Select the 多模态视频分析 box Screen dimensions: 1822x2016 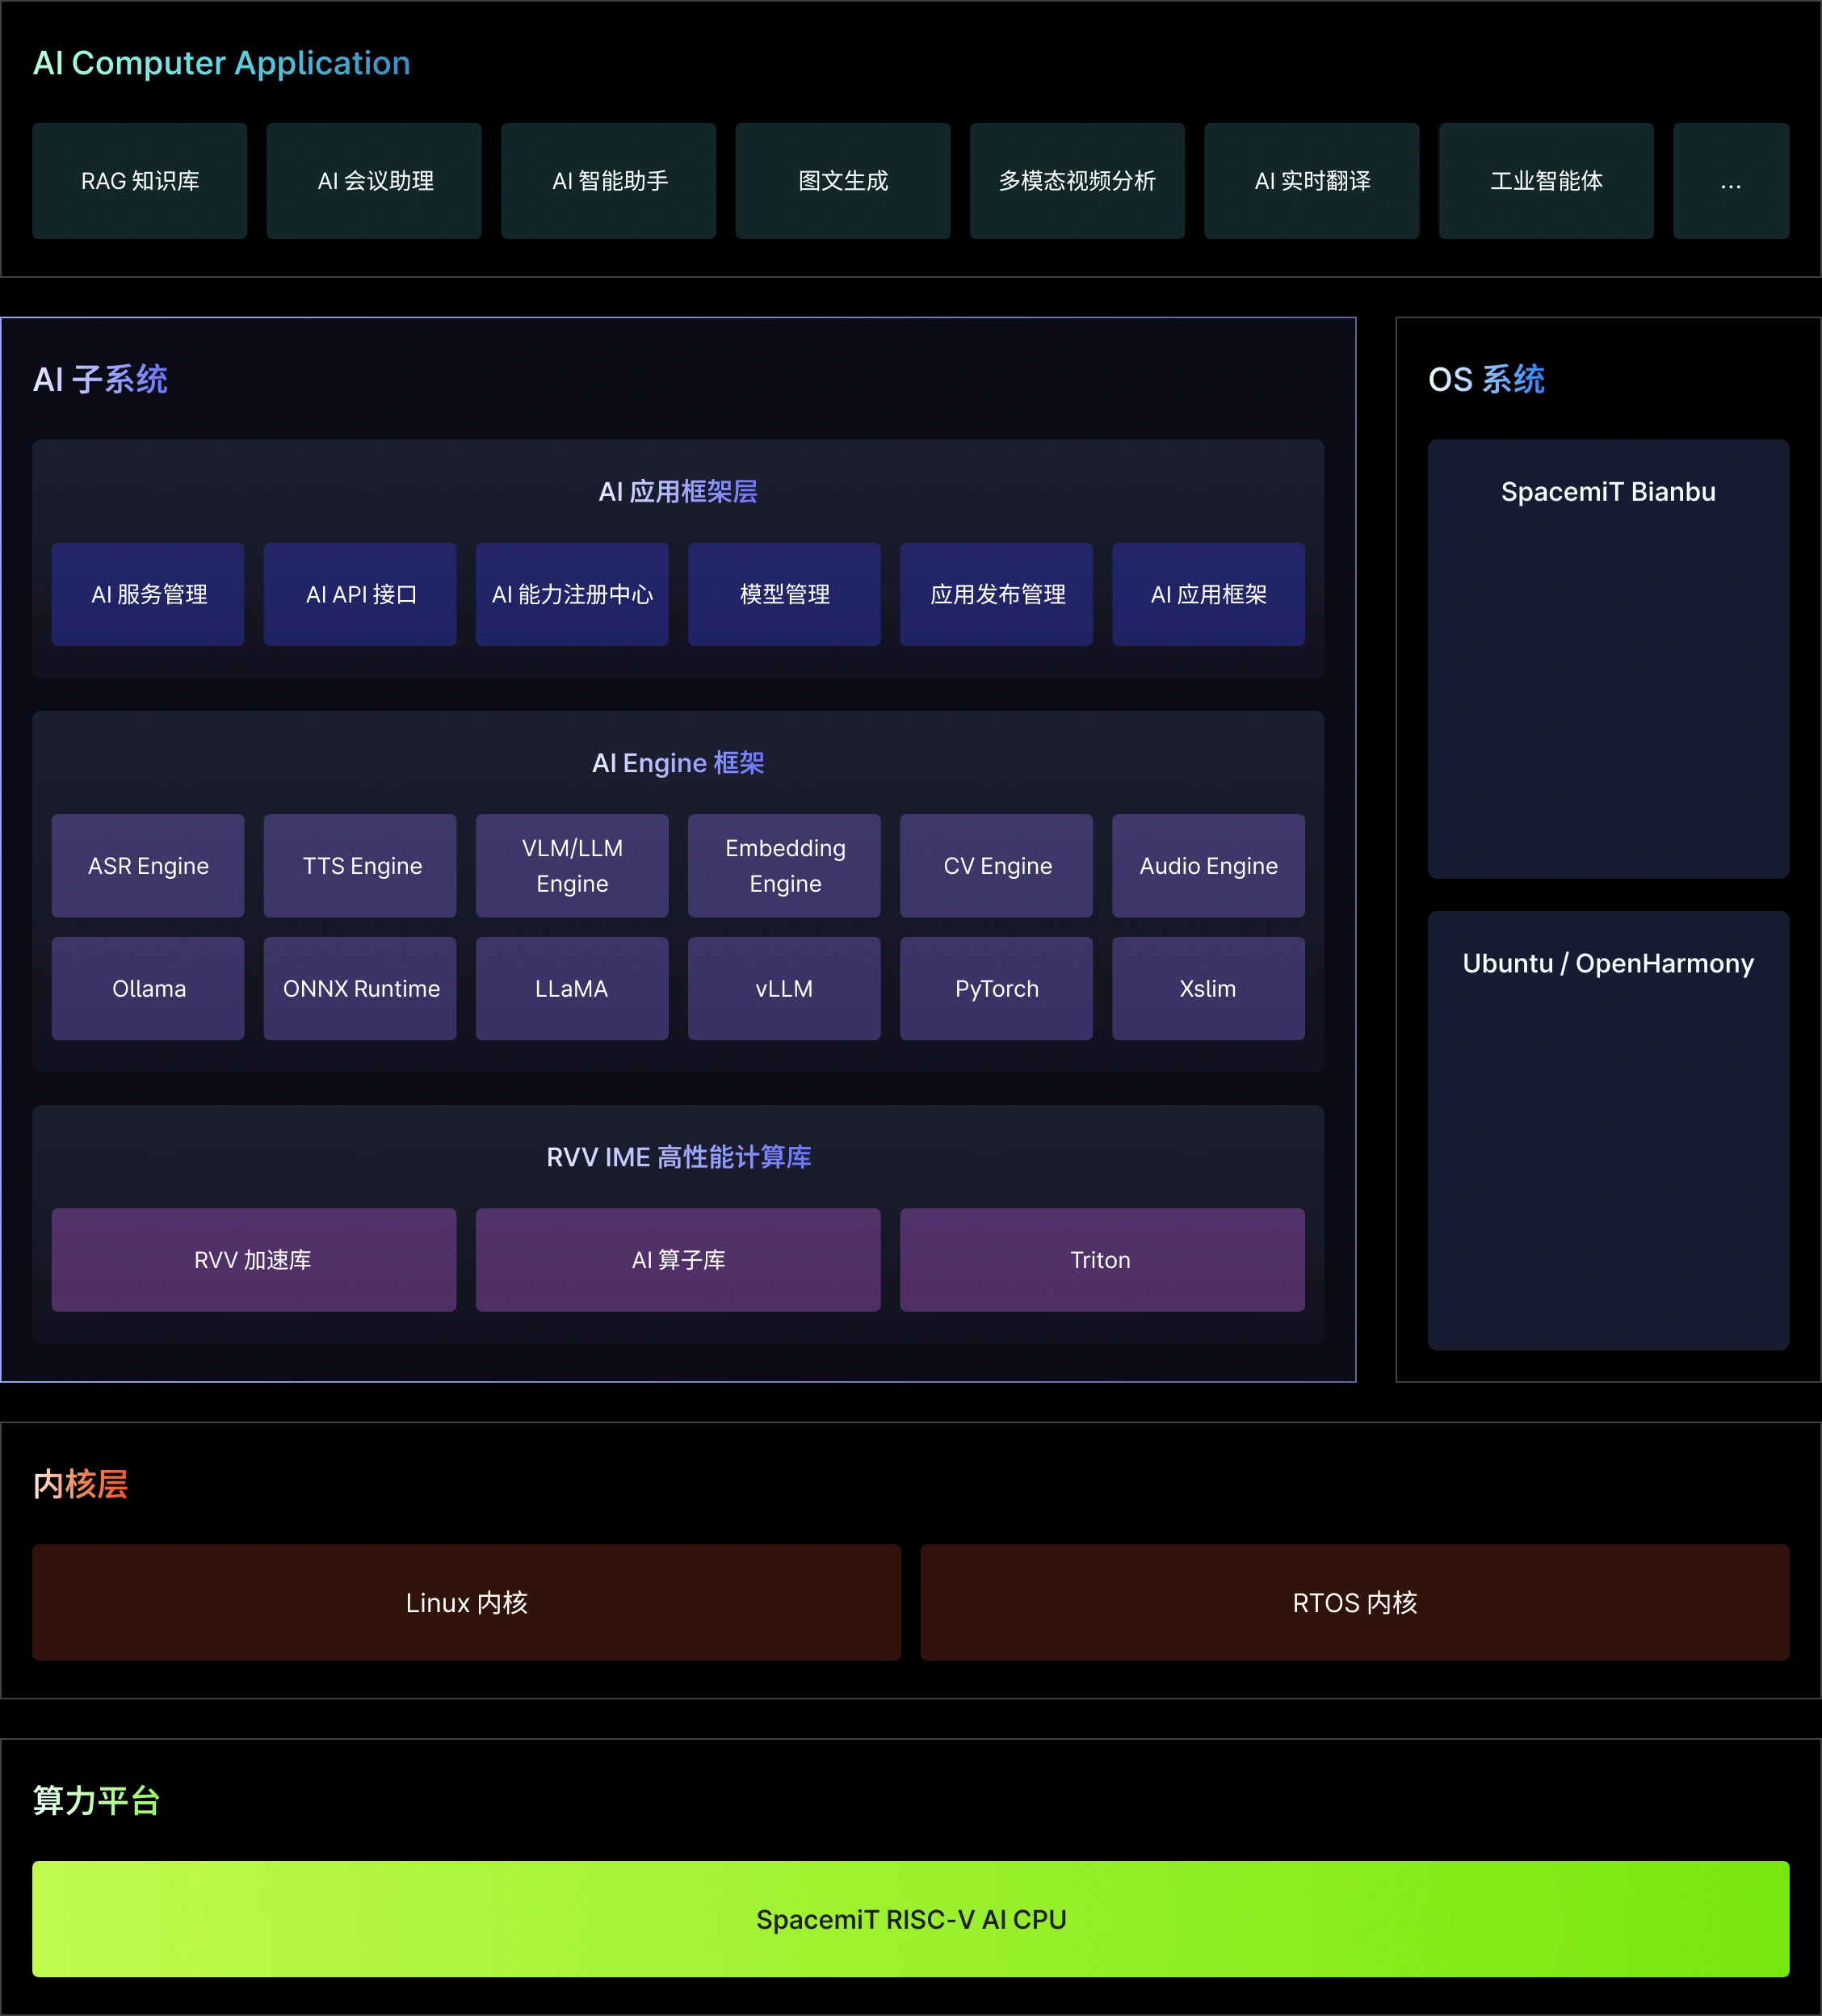(x=1077, y=181)
